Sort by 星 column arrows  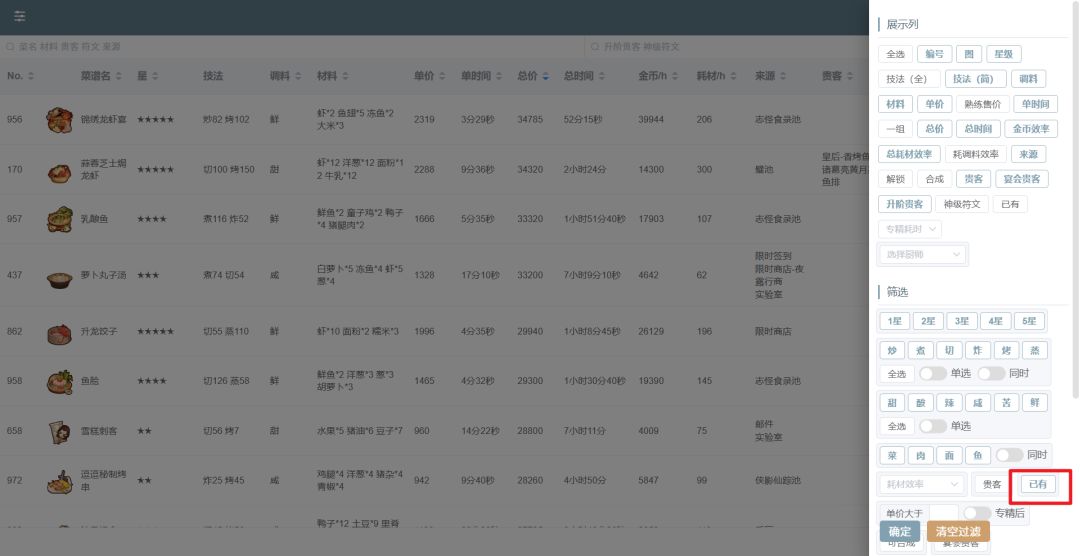tap(155, 76)
